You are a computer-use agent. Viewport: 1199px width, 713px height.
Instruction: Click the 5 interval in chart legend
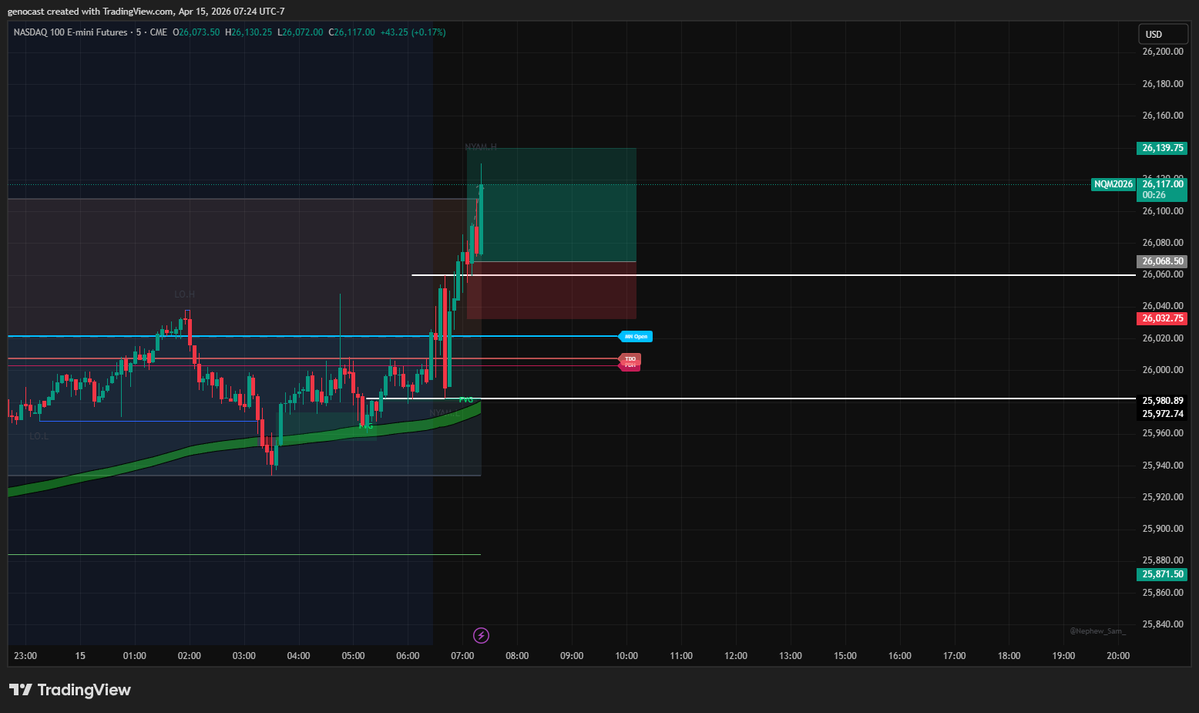(x=138, y=32)
